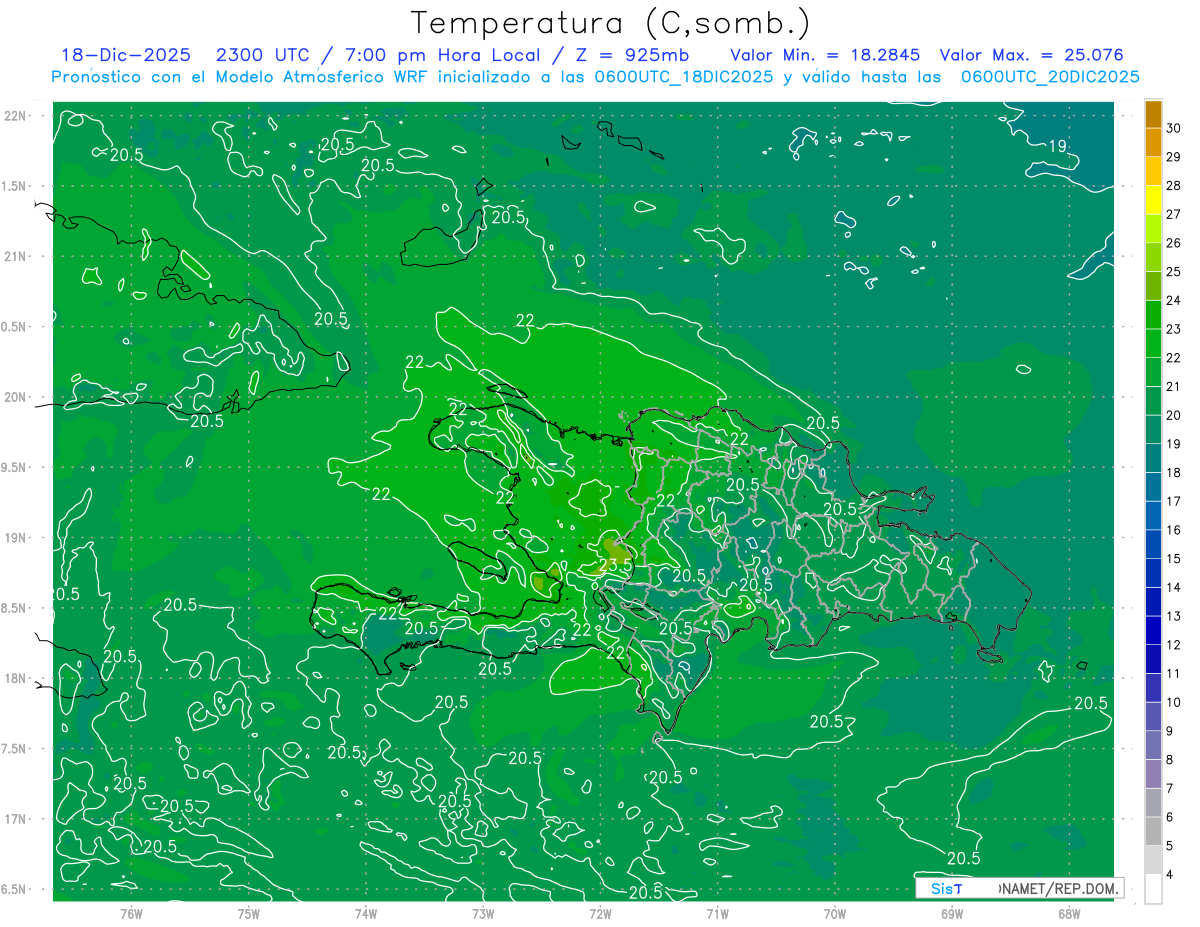Viewport: 1200px width, 927px height.
Task: Click the "ONAMET/REP.DOM." credit label
Action: coord(1058,888)
